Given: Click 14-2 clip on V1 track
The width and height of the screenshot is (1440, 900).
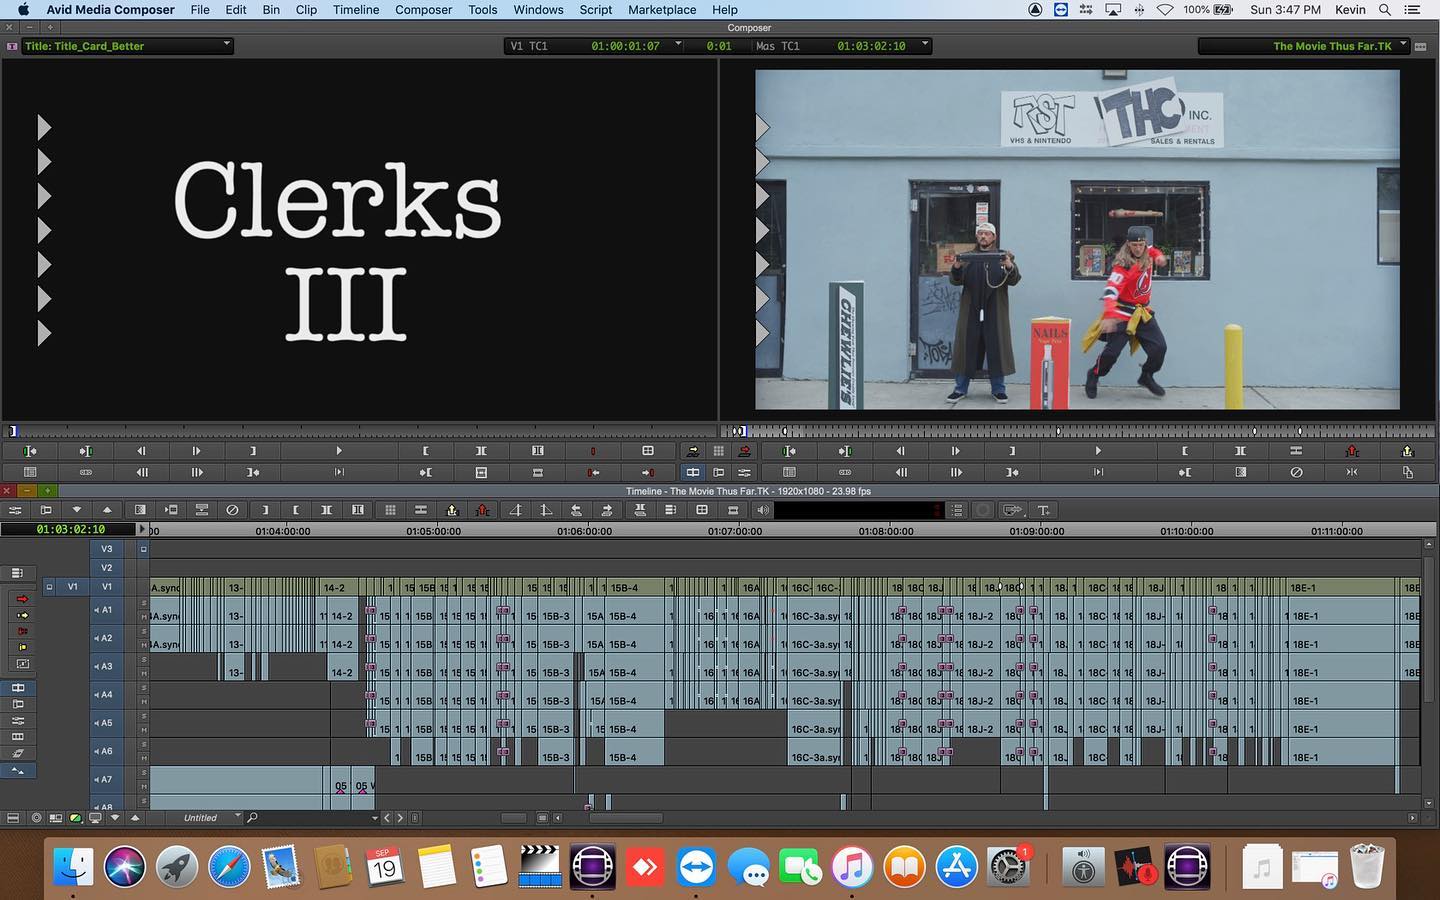Looking at the screenshot, I should click(x=338, y=588).
